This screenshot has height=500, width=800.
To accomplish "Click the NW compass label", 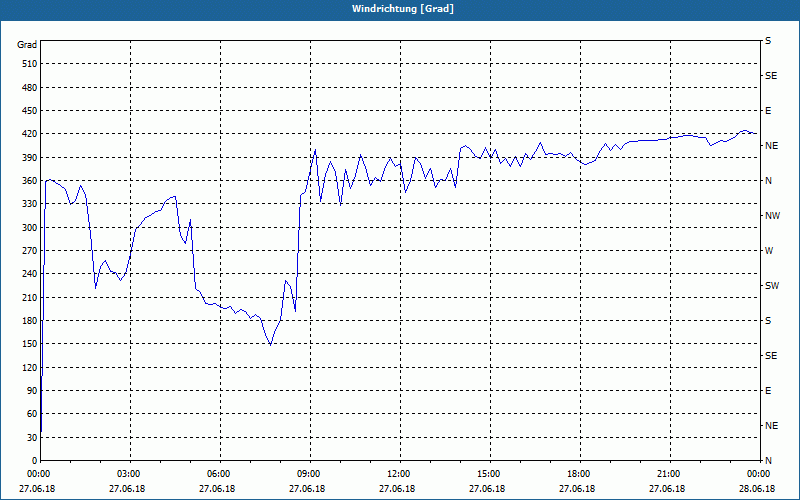I will (x=772, y=216).
